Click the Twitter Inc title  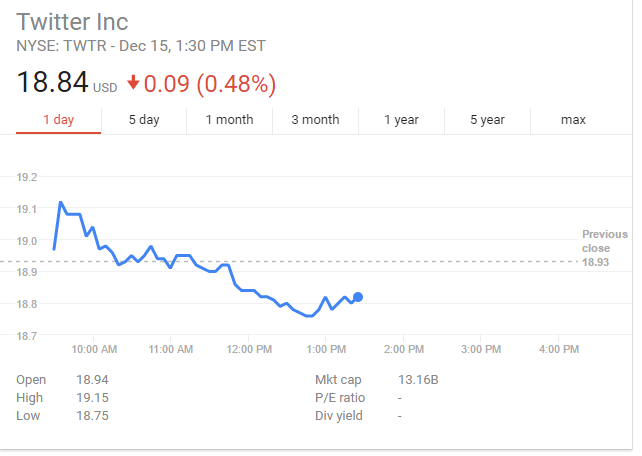(72, 22)
